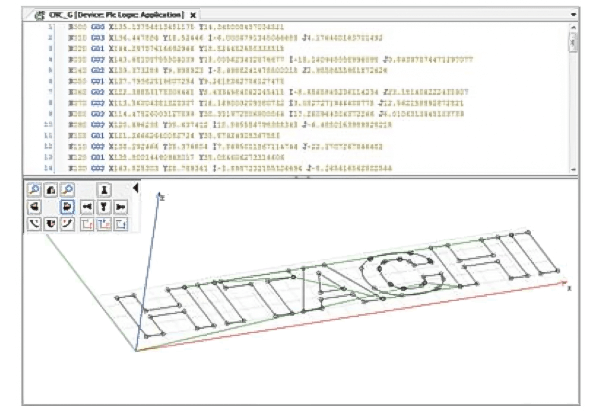
Task: Select the first axis-plane view icon with red arrow
Action: pos(87,224)
